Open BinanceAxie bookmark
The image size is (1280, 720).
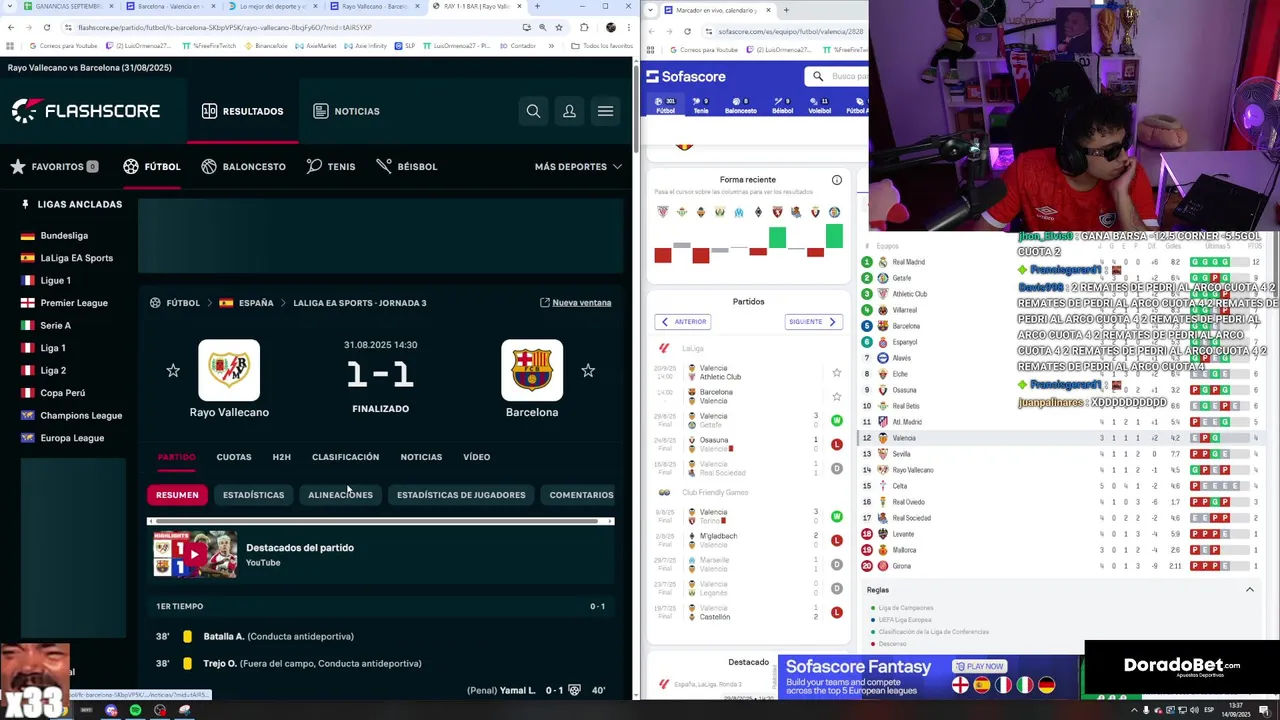[x=266, y=46]
